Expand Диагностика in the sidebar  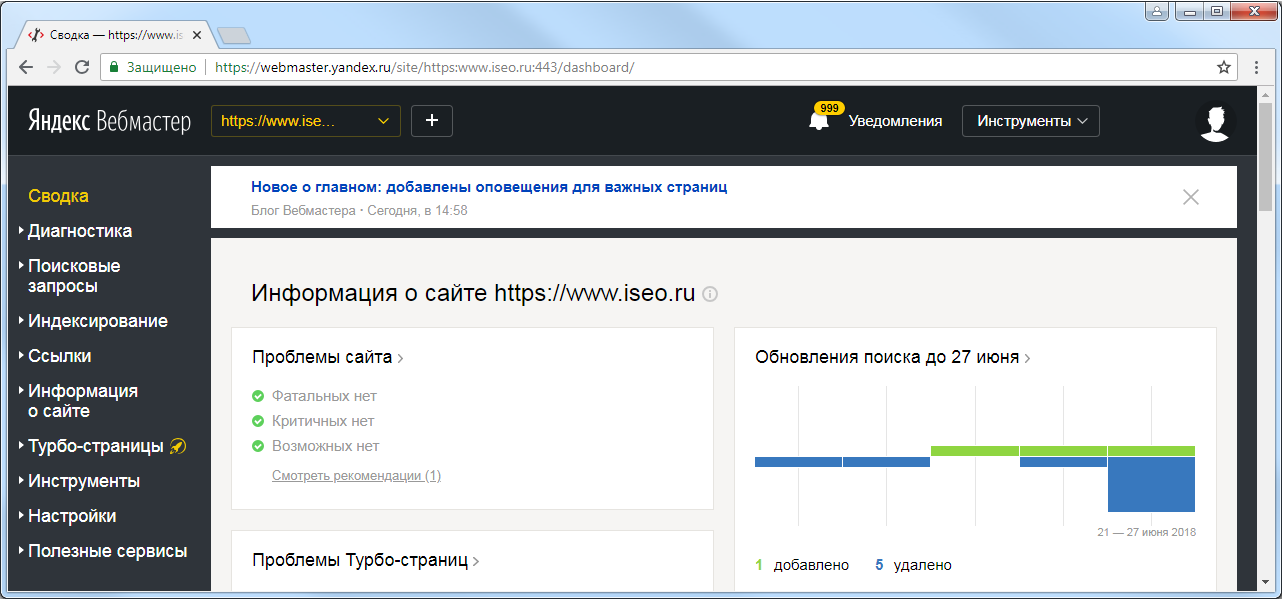pyautogui.click(x=79, y=231)
